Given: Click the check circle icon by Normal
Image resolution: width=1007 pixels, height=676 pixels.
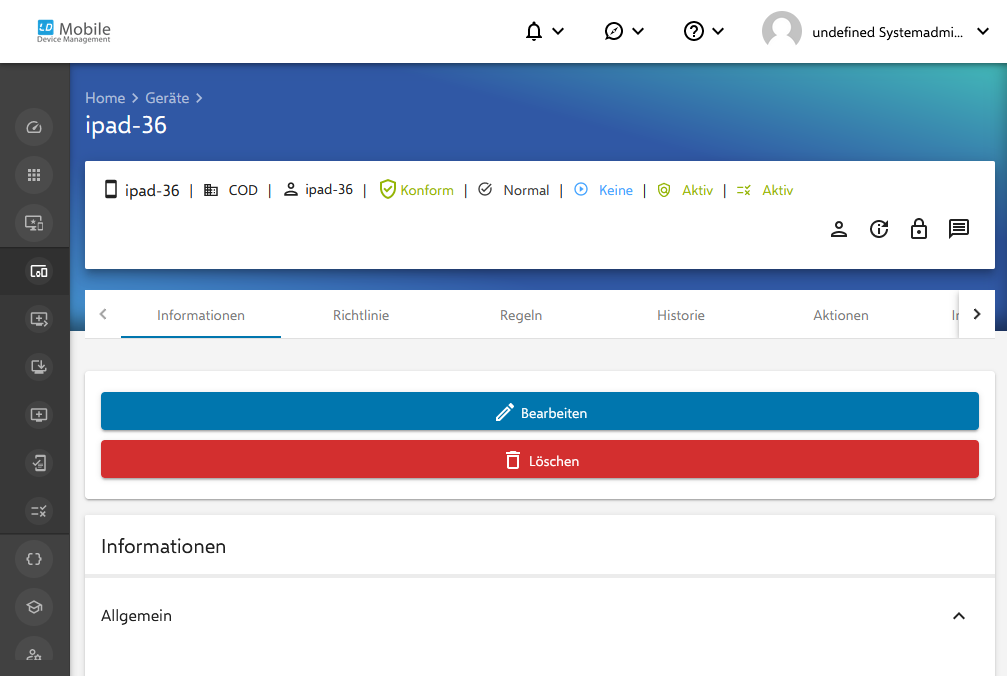Looking at the screenshot, I should point(486,189).
